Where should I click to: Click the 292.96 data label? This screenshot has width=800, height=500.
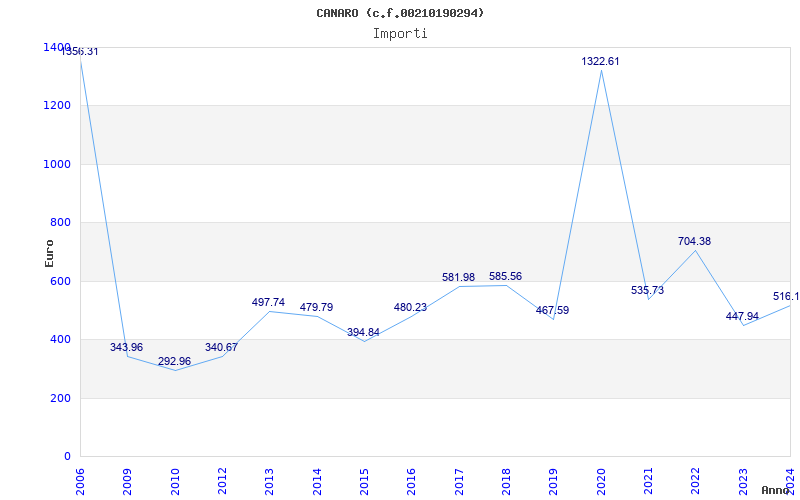(x=174, y=362)
